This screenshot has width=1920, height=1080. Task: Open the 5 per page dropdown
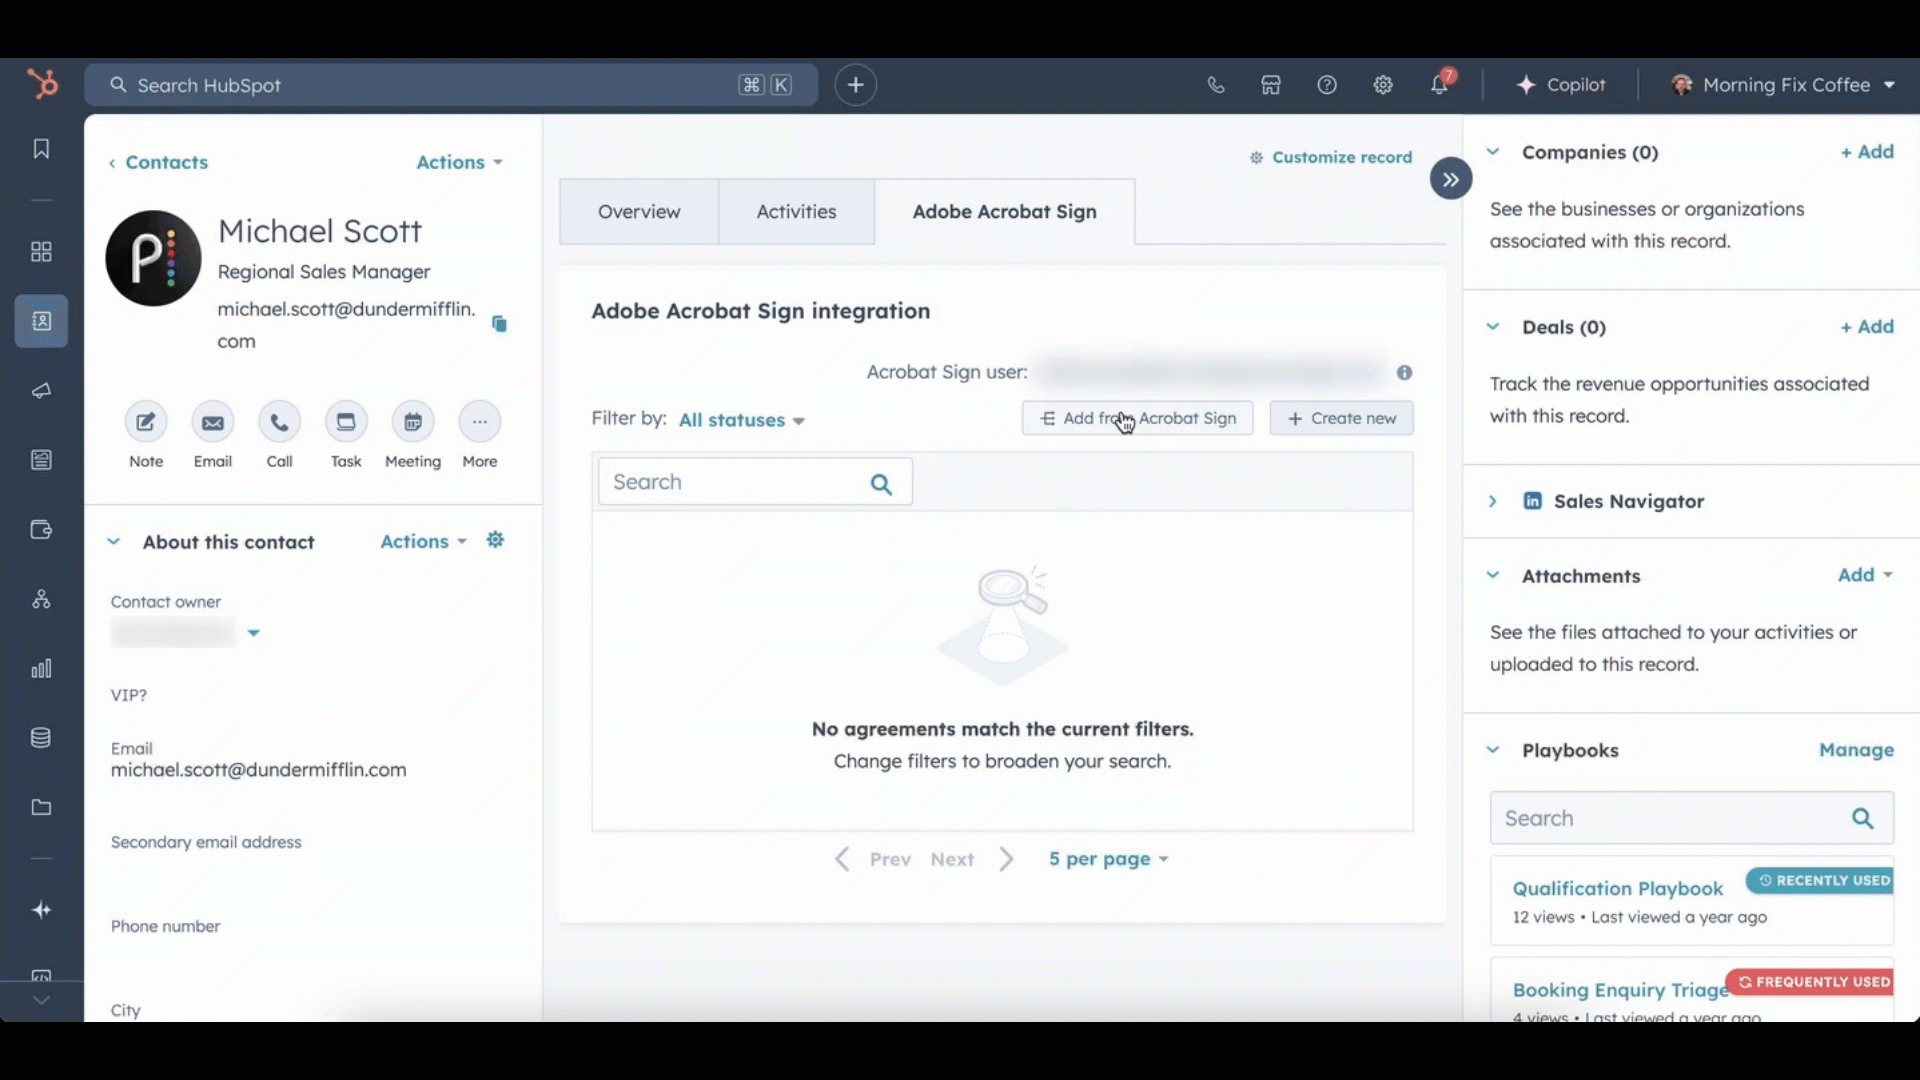pos(1108,859)
